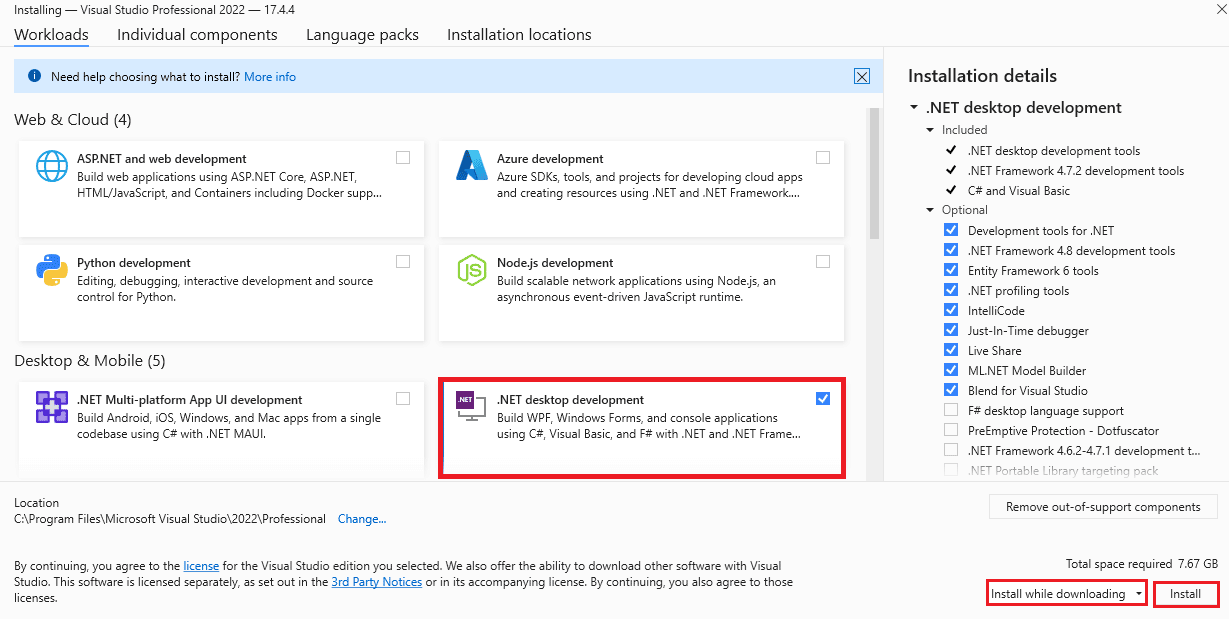Uncheck ML.NET Model Builder
Screen dimensions: 1229x619
(x=951, y=370)
